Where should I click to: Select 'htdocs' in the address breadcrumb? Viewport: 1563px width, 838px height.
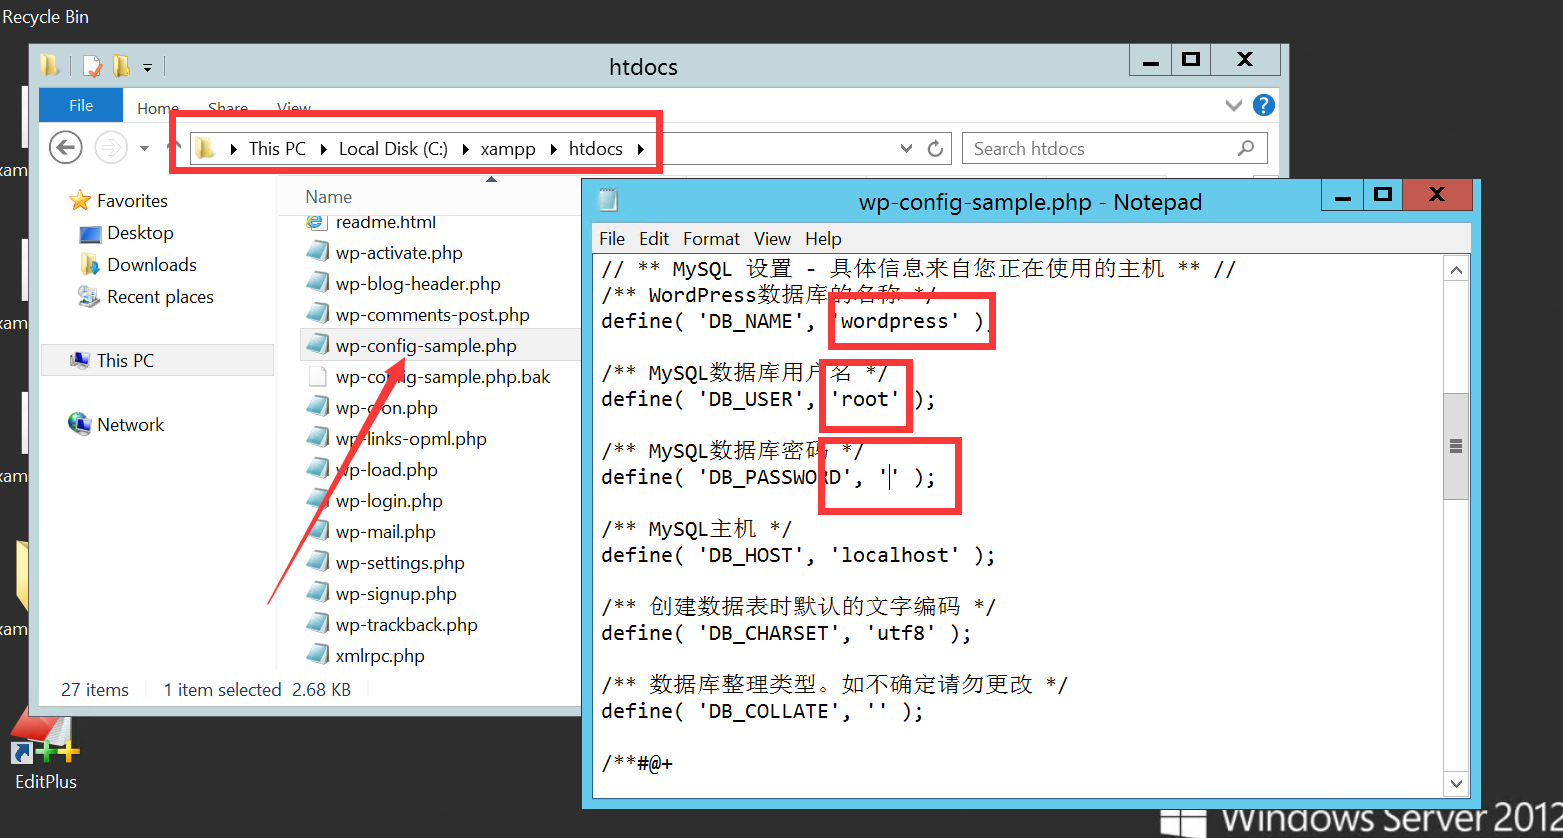click(596, 149)
